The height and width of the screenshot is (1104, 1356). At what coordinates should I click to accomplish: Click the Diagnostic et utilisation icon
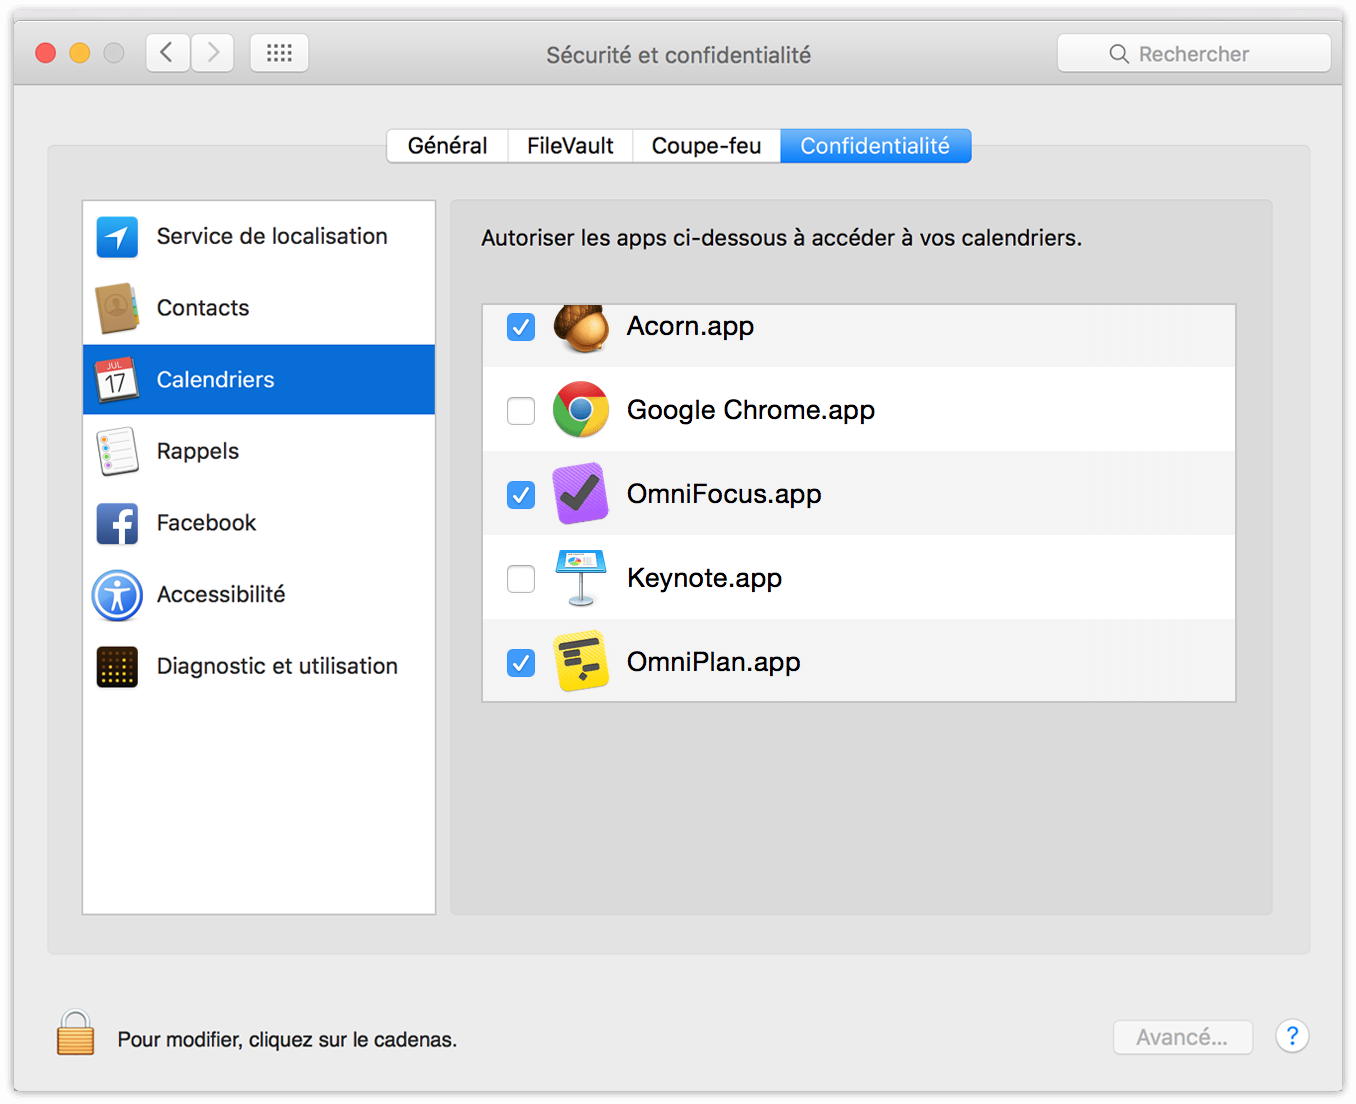pos(117,667)
